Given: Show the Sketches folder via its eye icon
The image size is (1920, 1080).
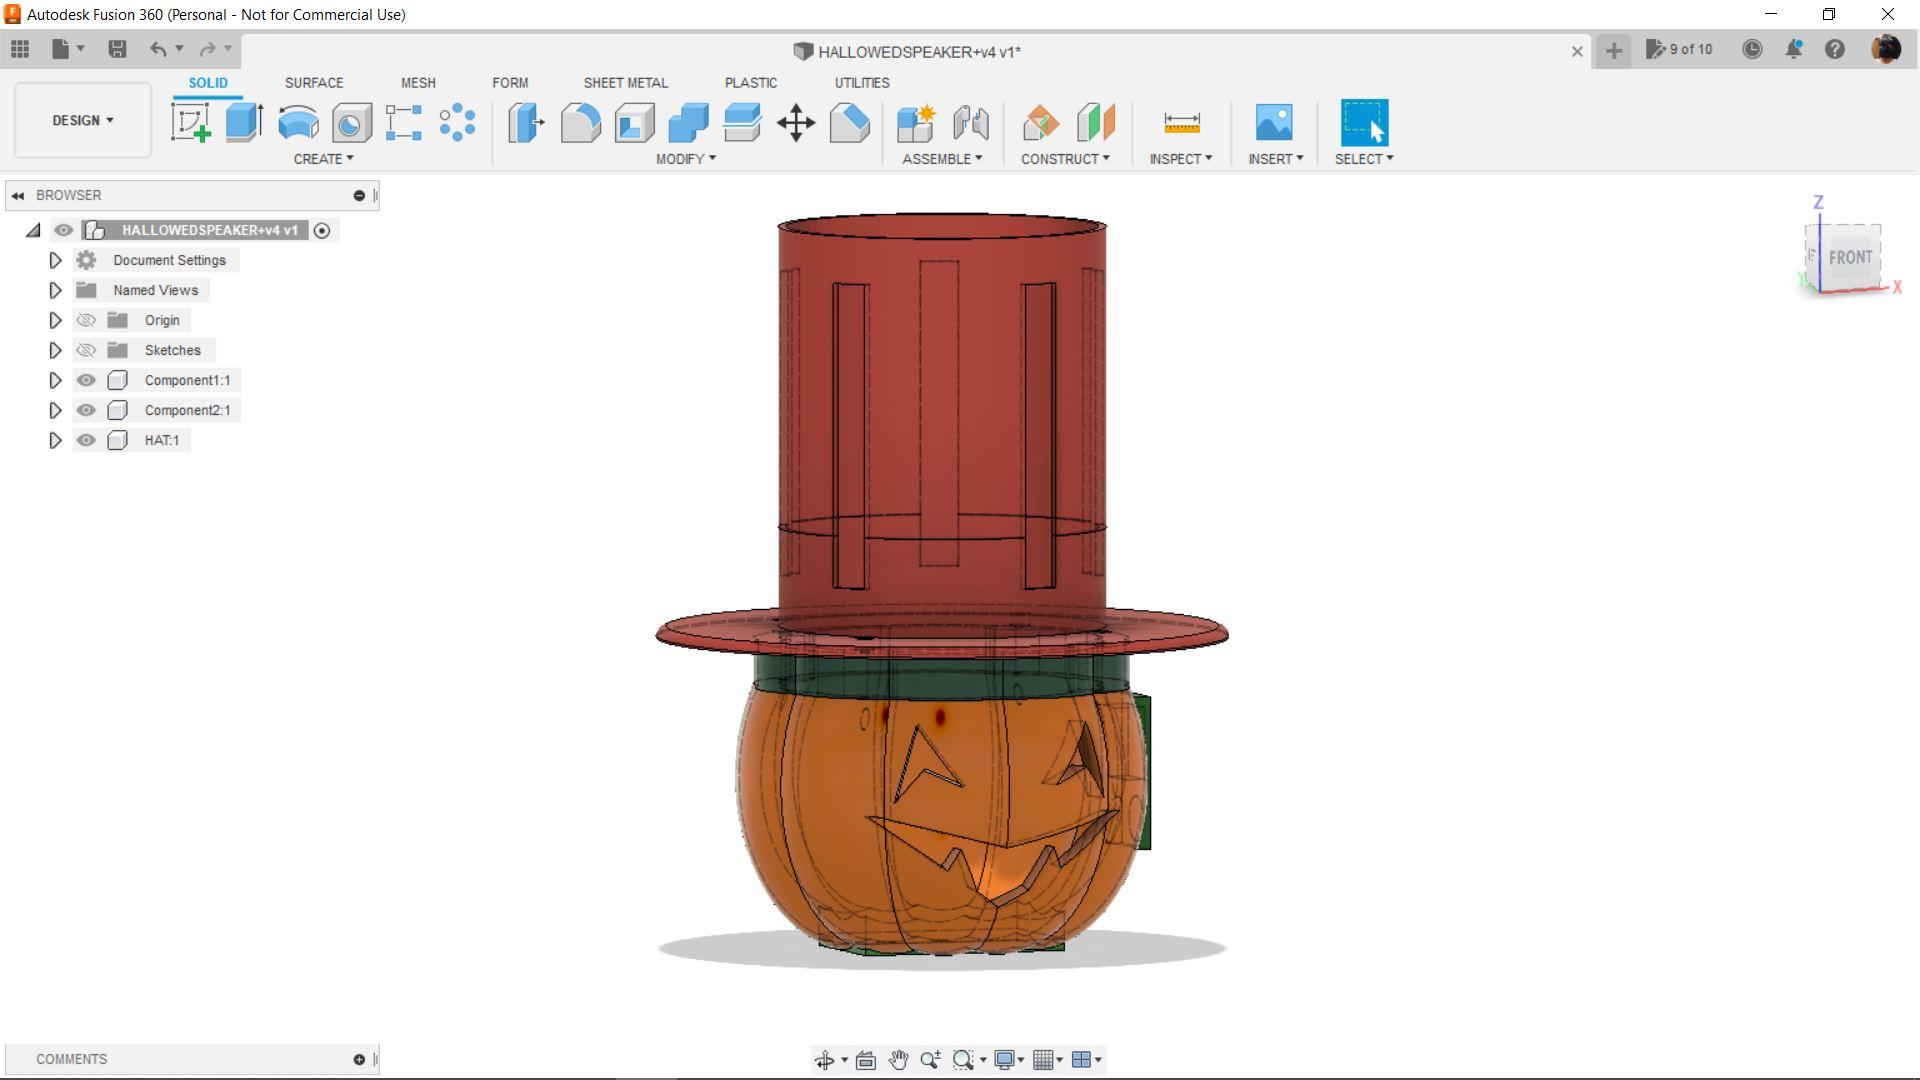Looking at the screenshot, I should point(86,350).
